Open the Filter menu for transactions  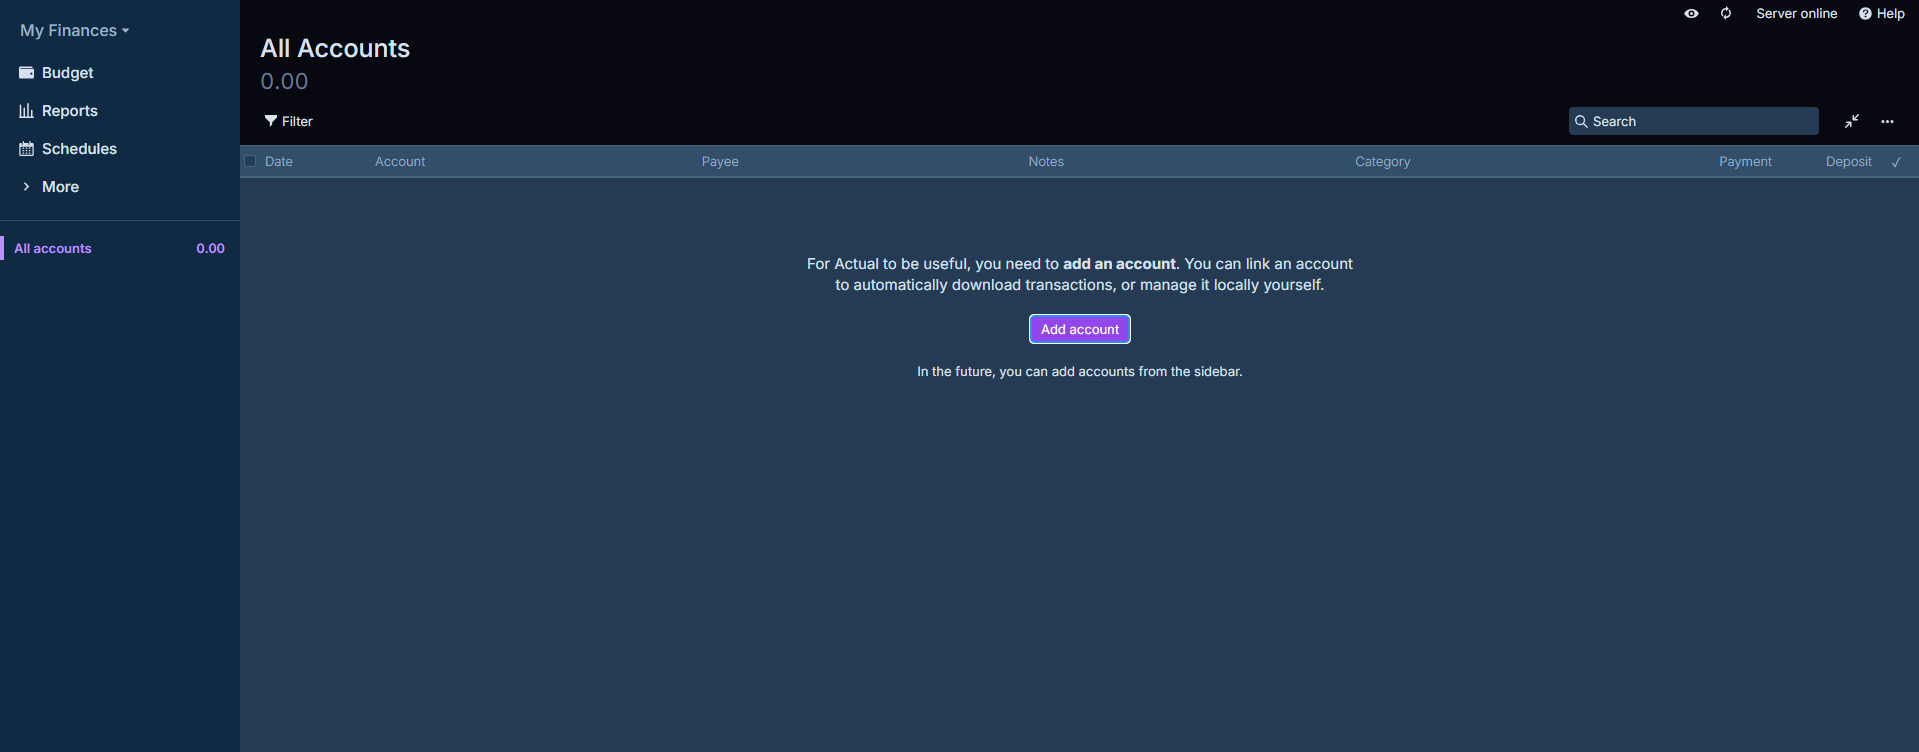coord(288,121)
